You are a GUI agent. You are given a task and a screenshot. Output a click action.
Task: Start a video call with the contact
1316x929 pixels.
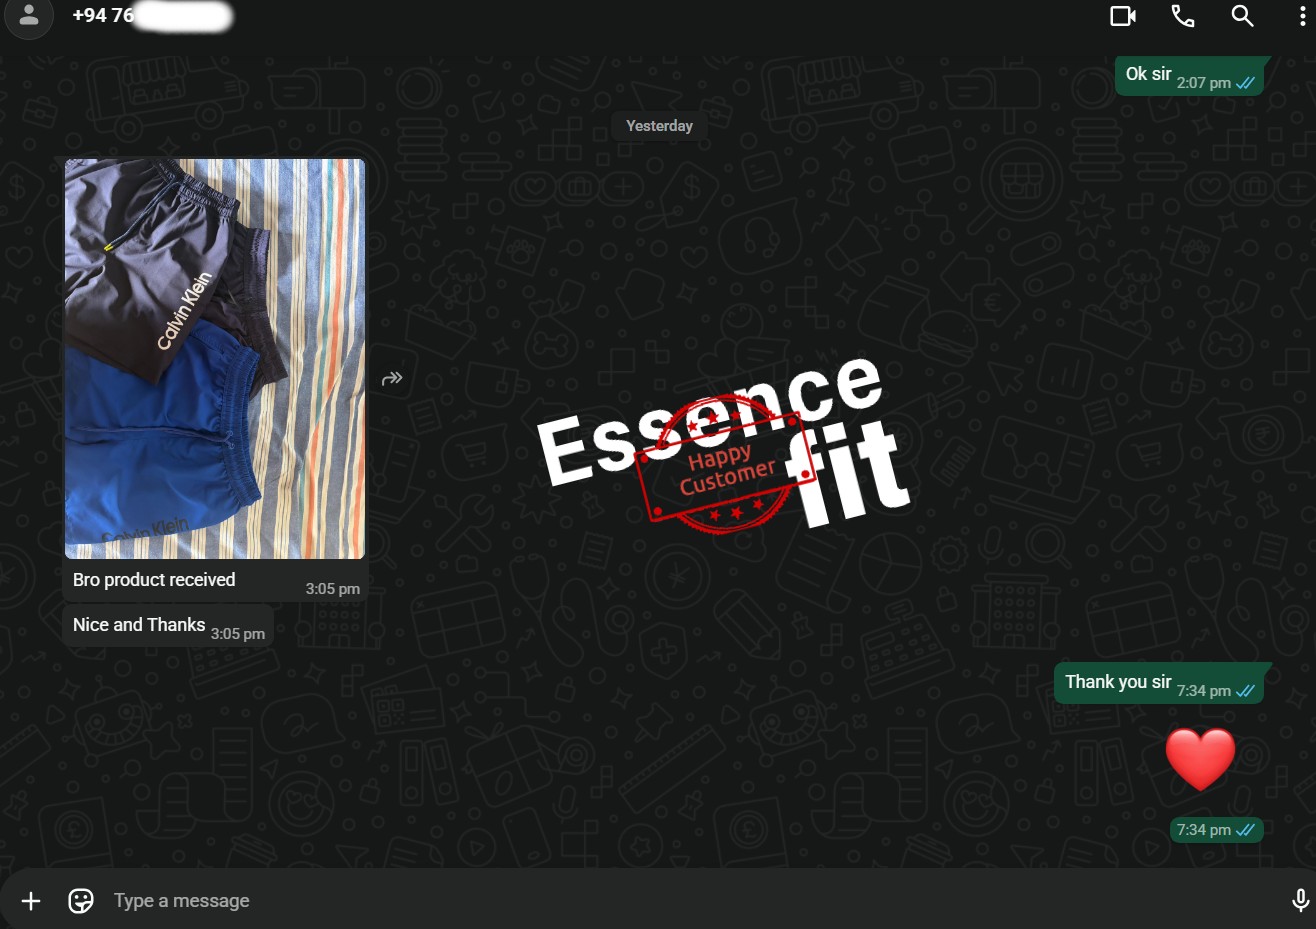point(1123,16)
